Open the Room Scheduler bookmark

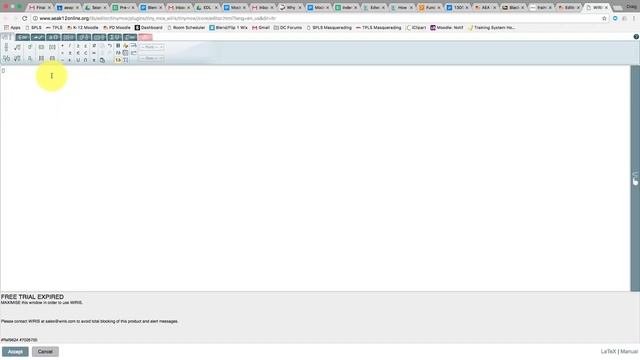186,28
